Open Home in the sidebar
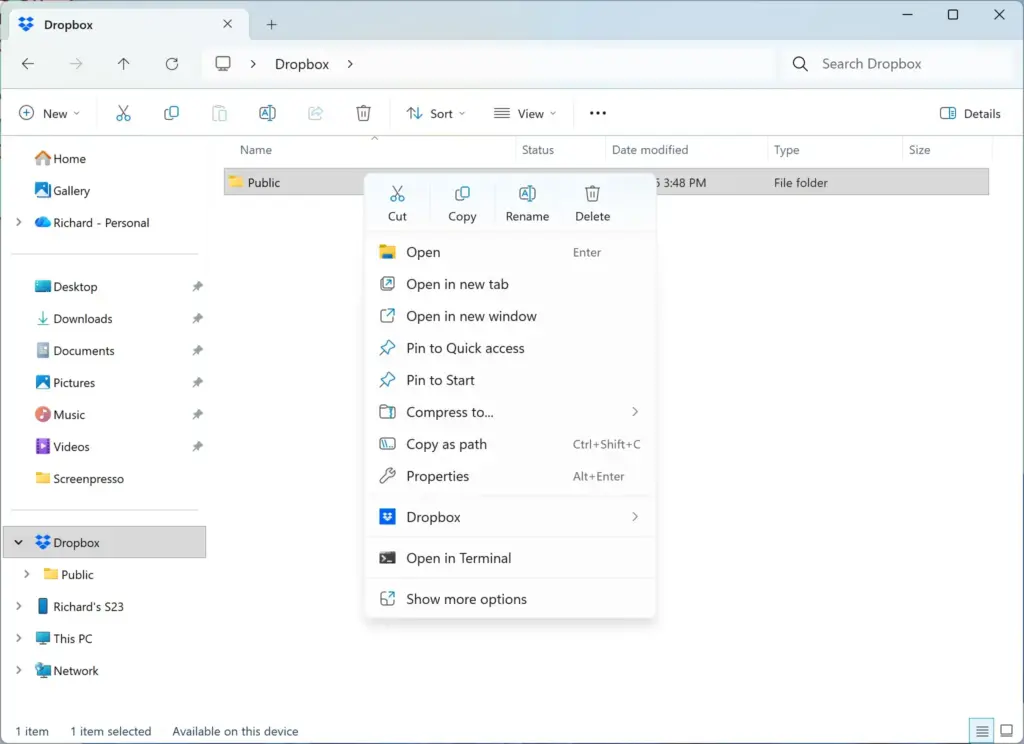Image resolution: width=1024 pixels, height=744 pixels. [69, 159]
